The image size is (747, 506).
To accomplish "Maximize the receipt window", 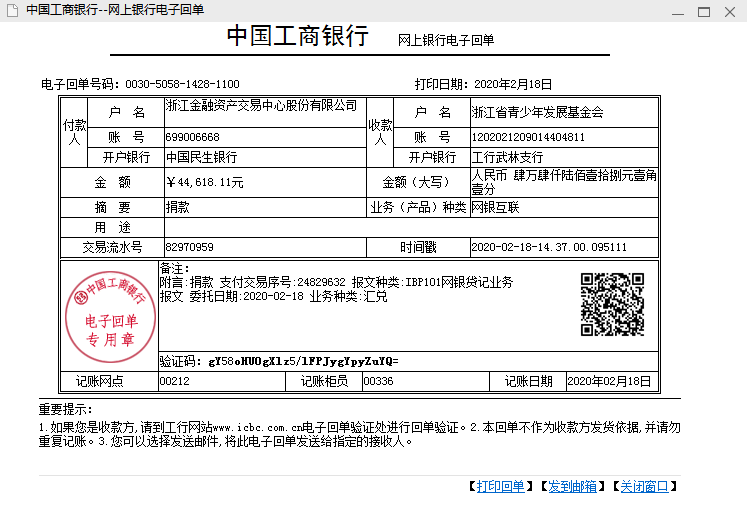I will pyautogui.click(x=704, y=12).
